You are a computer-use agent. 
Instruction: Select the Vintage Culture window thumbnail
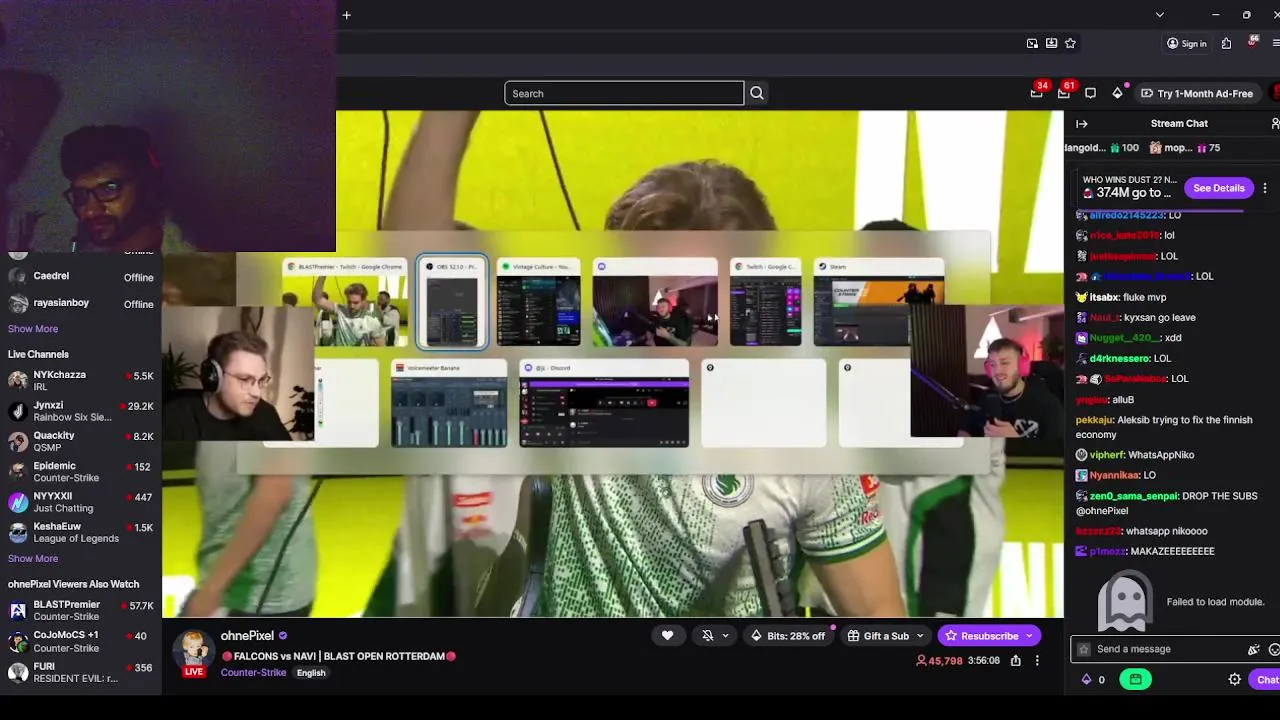538,302
